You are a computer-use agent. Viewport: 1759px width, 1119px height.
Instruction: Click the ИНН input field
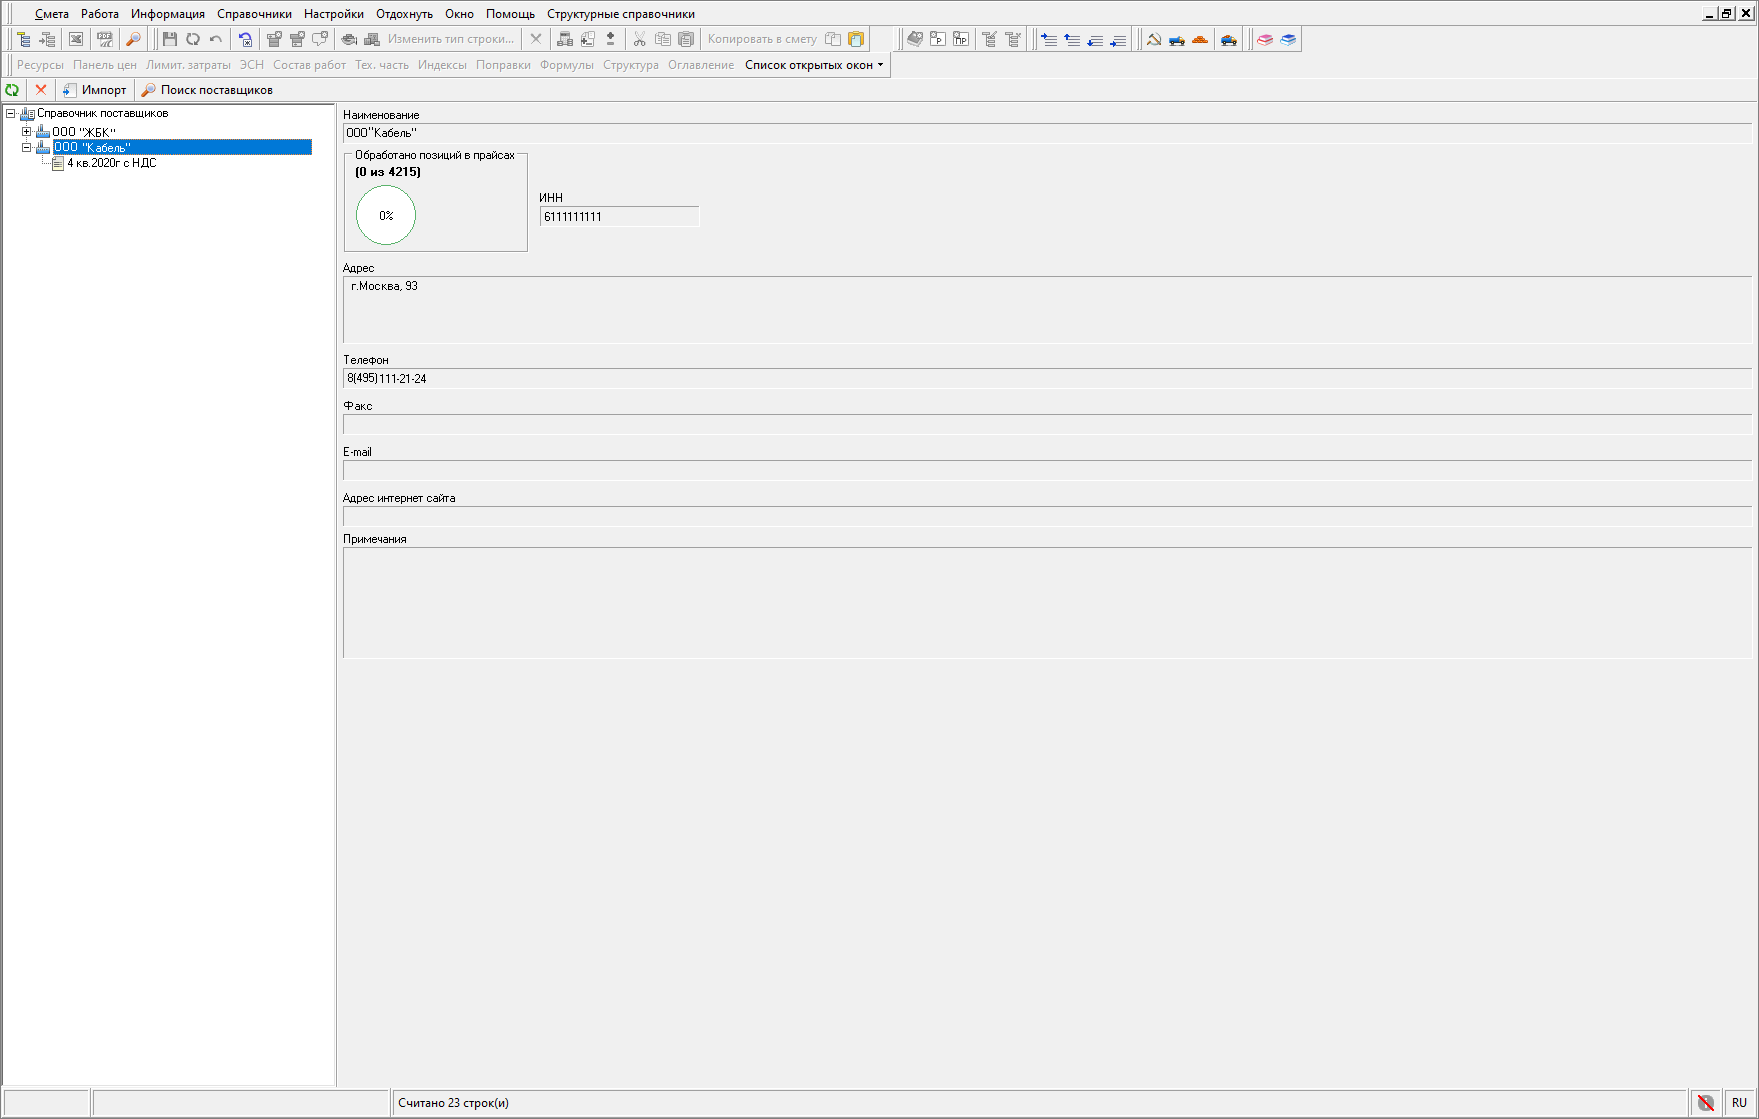click(618, 217)
